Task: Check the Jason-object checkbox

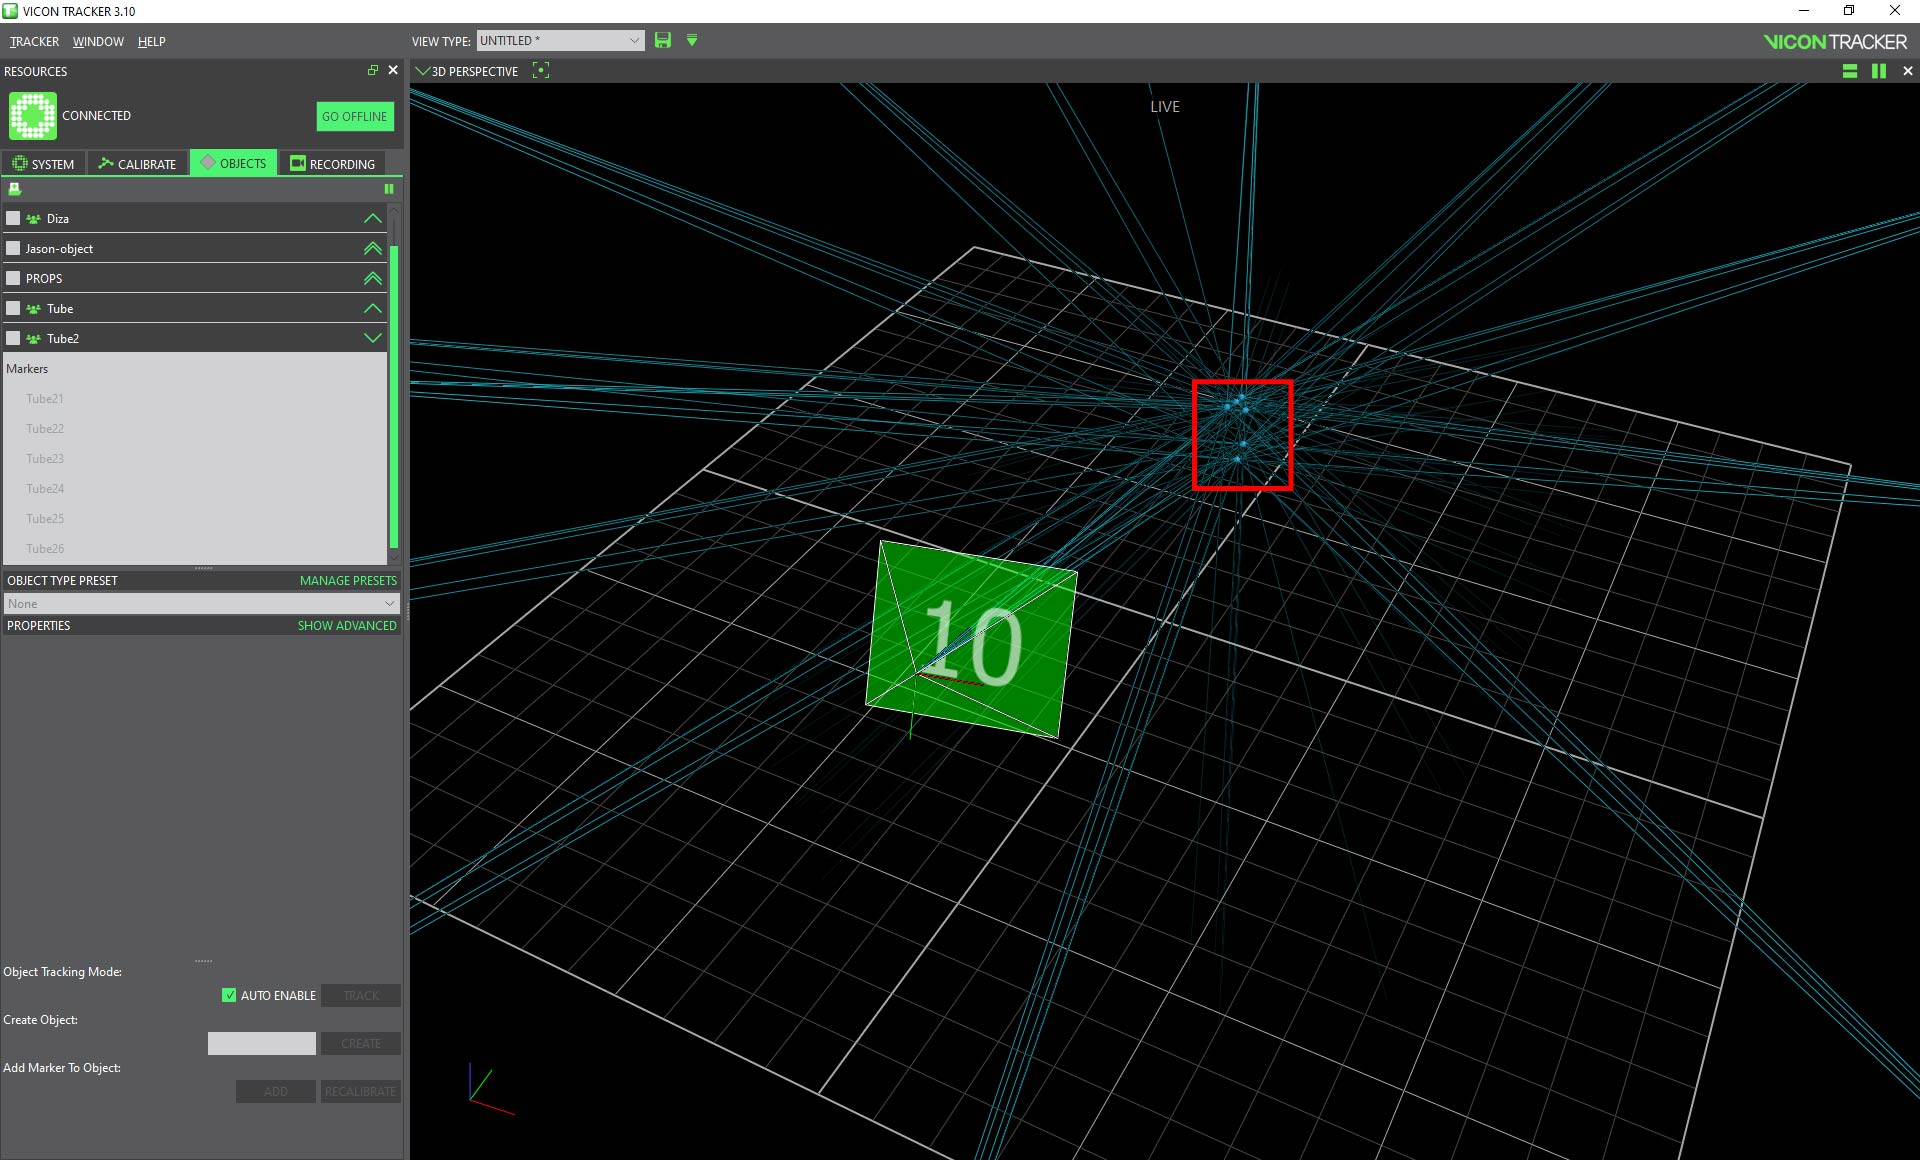Action: (13, 248)
